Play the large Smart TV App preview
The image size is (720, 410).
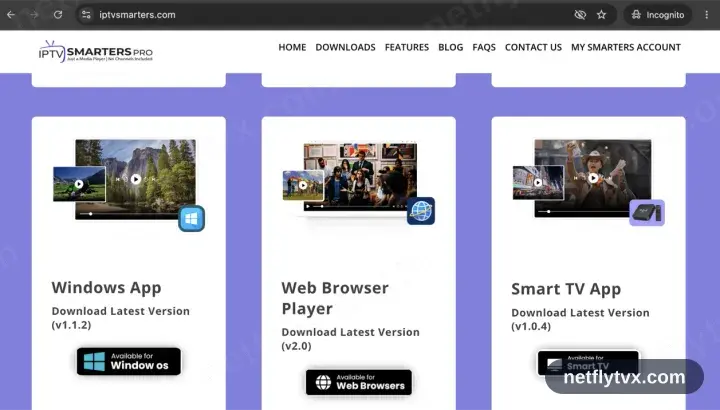pos(593,178)
